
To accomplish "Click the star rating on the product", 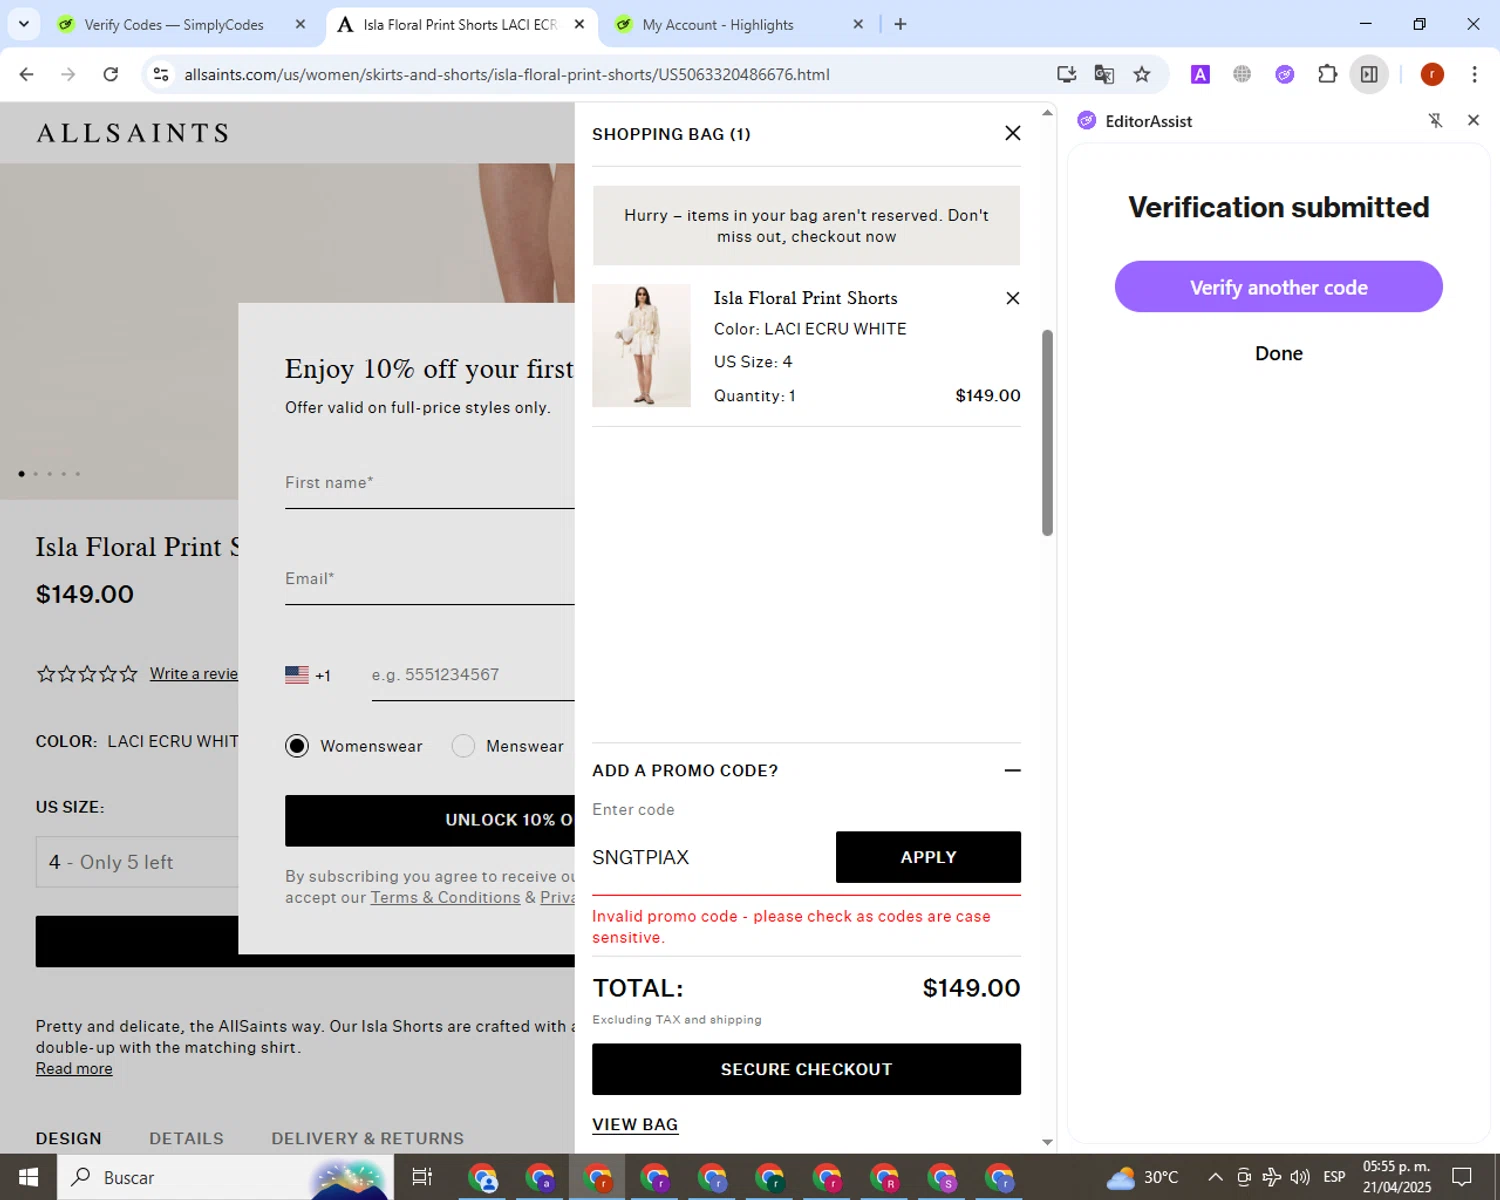I will coord(87,674).
